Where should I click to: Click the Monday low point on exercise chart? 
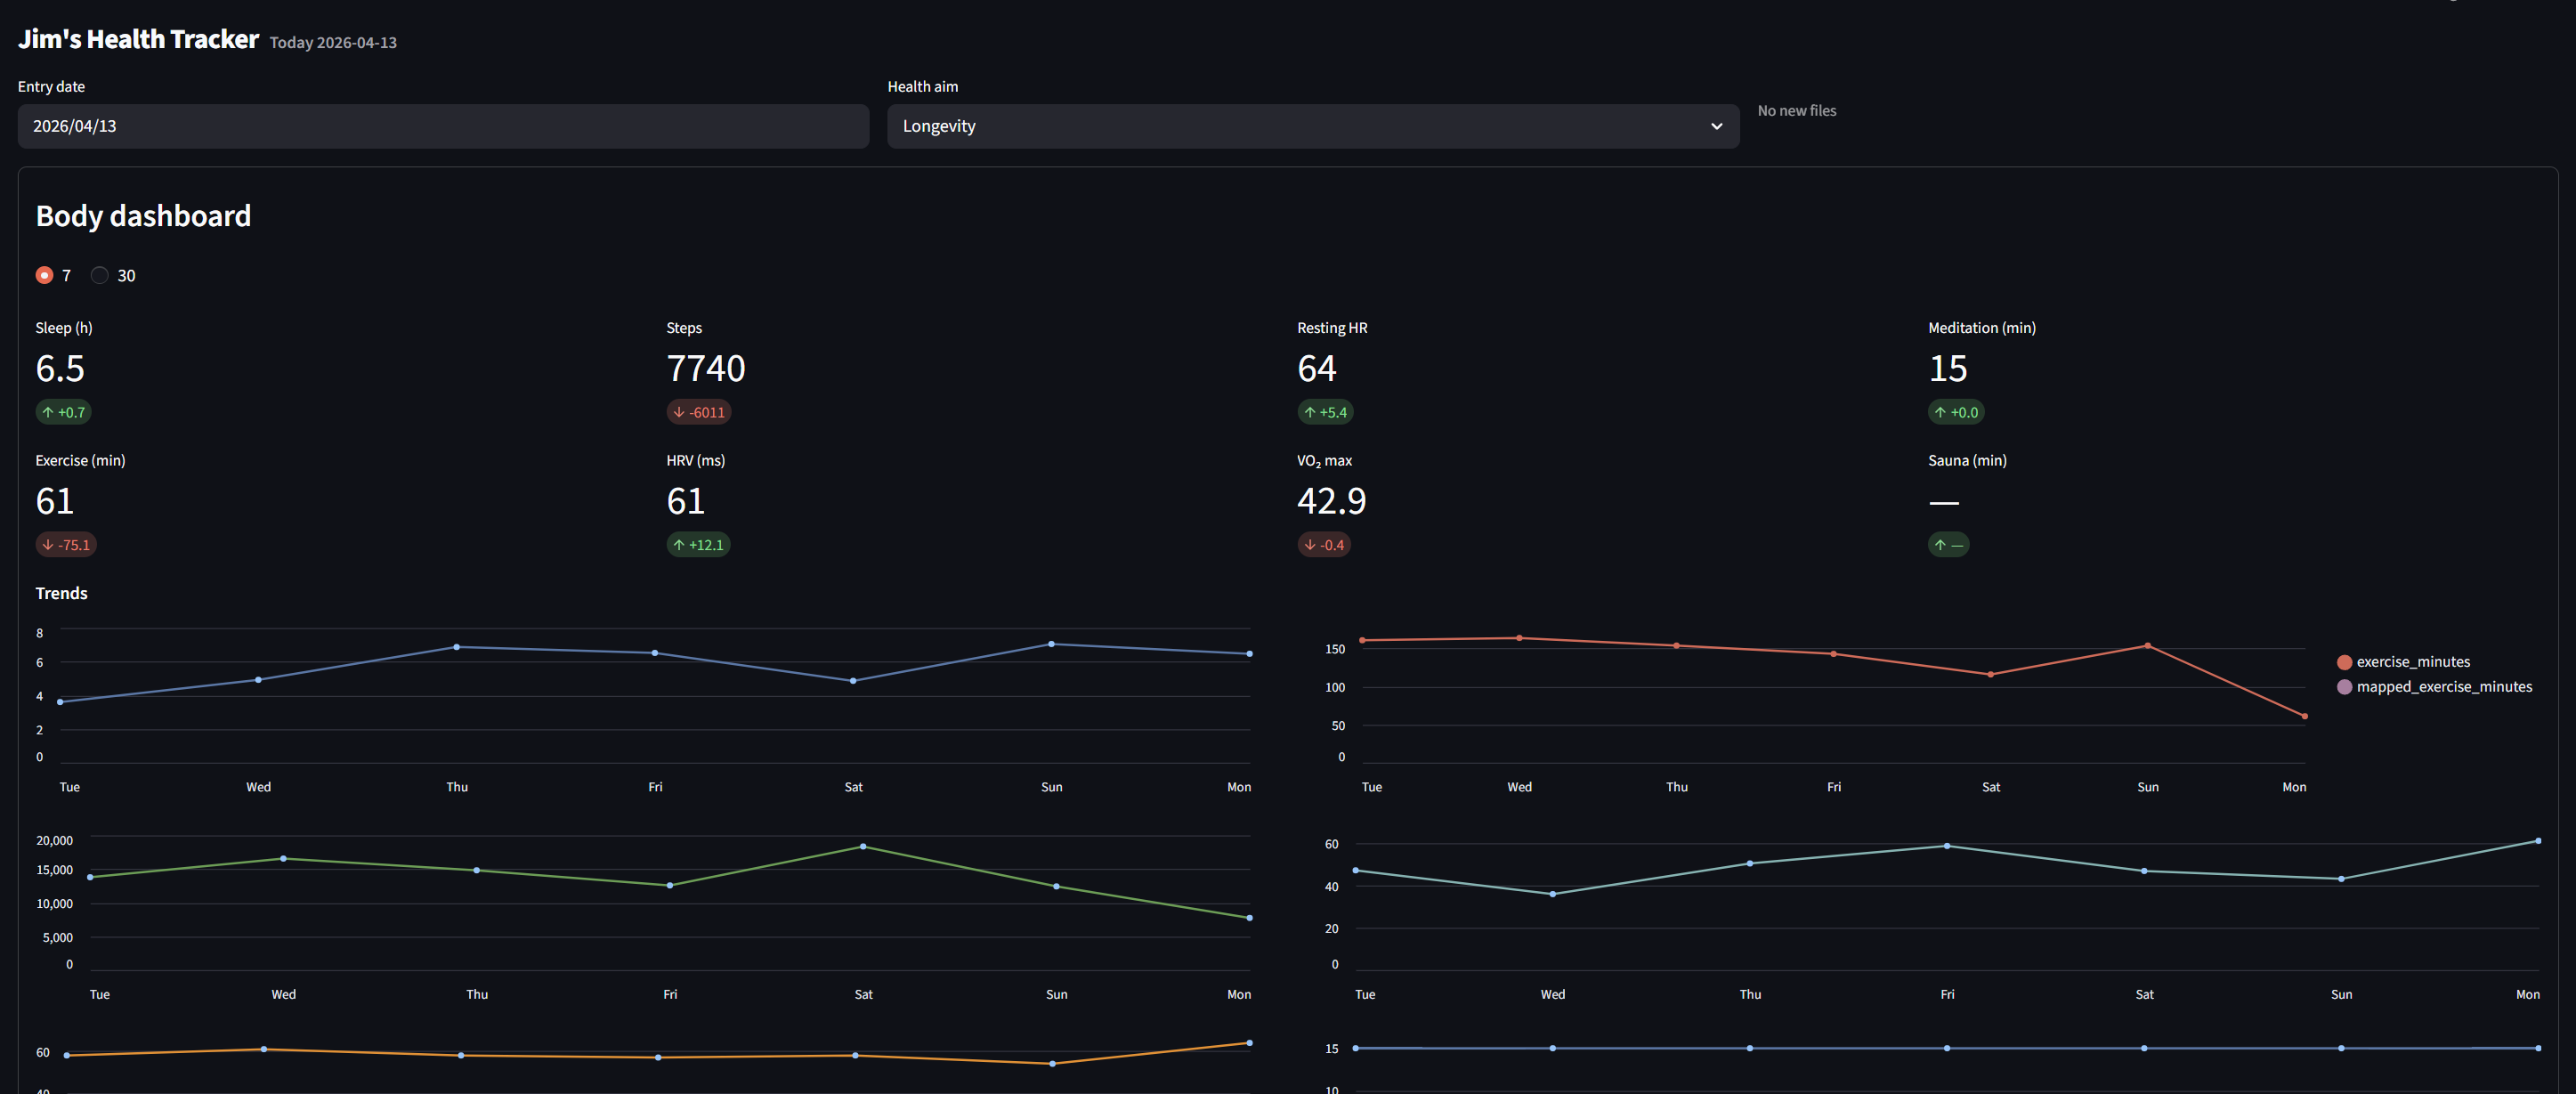(2305, 716)
